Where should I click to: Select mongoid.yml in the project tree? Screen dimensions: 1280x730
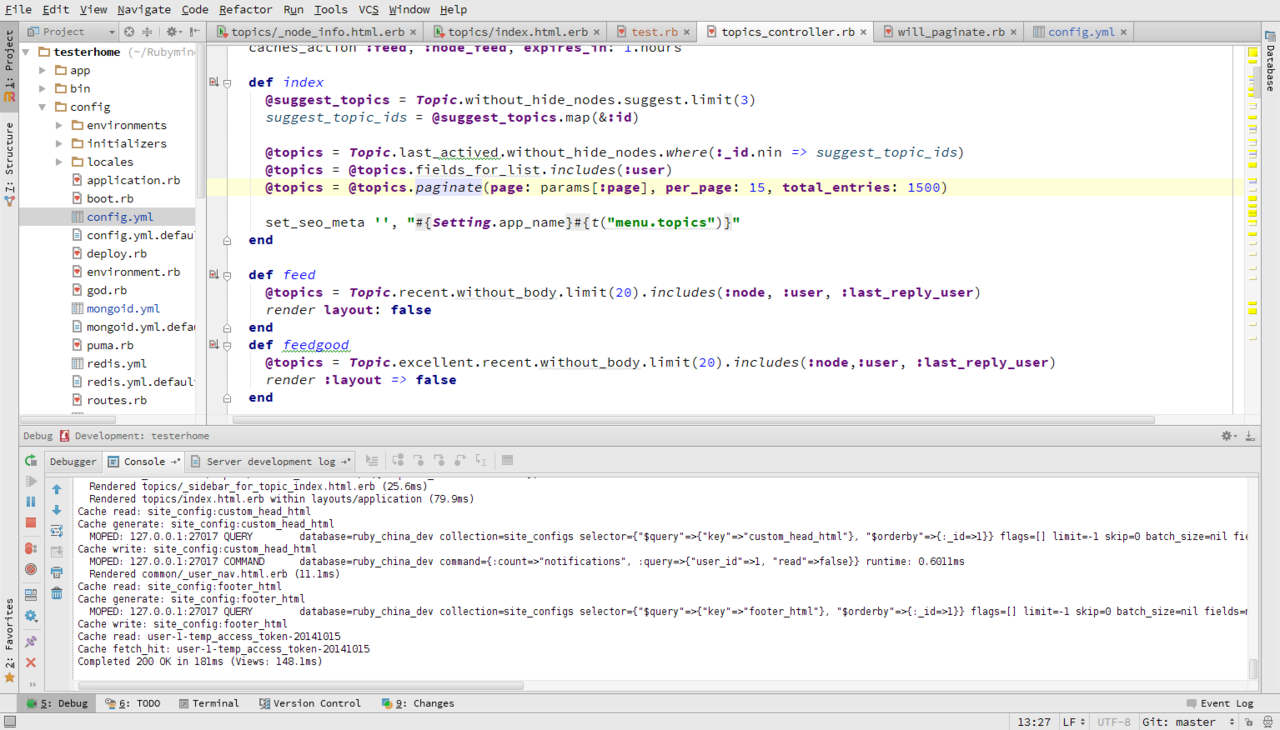coord(123,309)
